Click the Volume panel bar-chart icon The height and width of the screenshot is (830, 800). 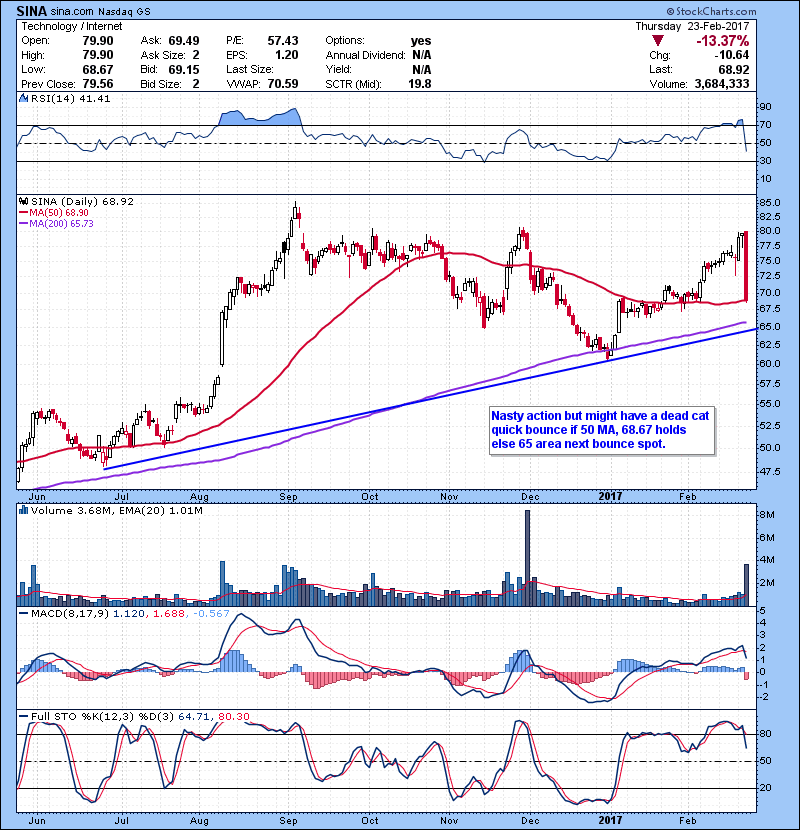(x=24, y=510)
